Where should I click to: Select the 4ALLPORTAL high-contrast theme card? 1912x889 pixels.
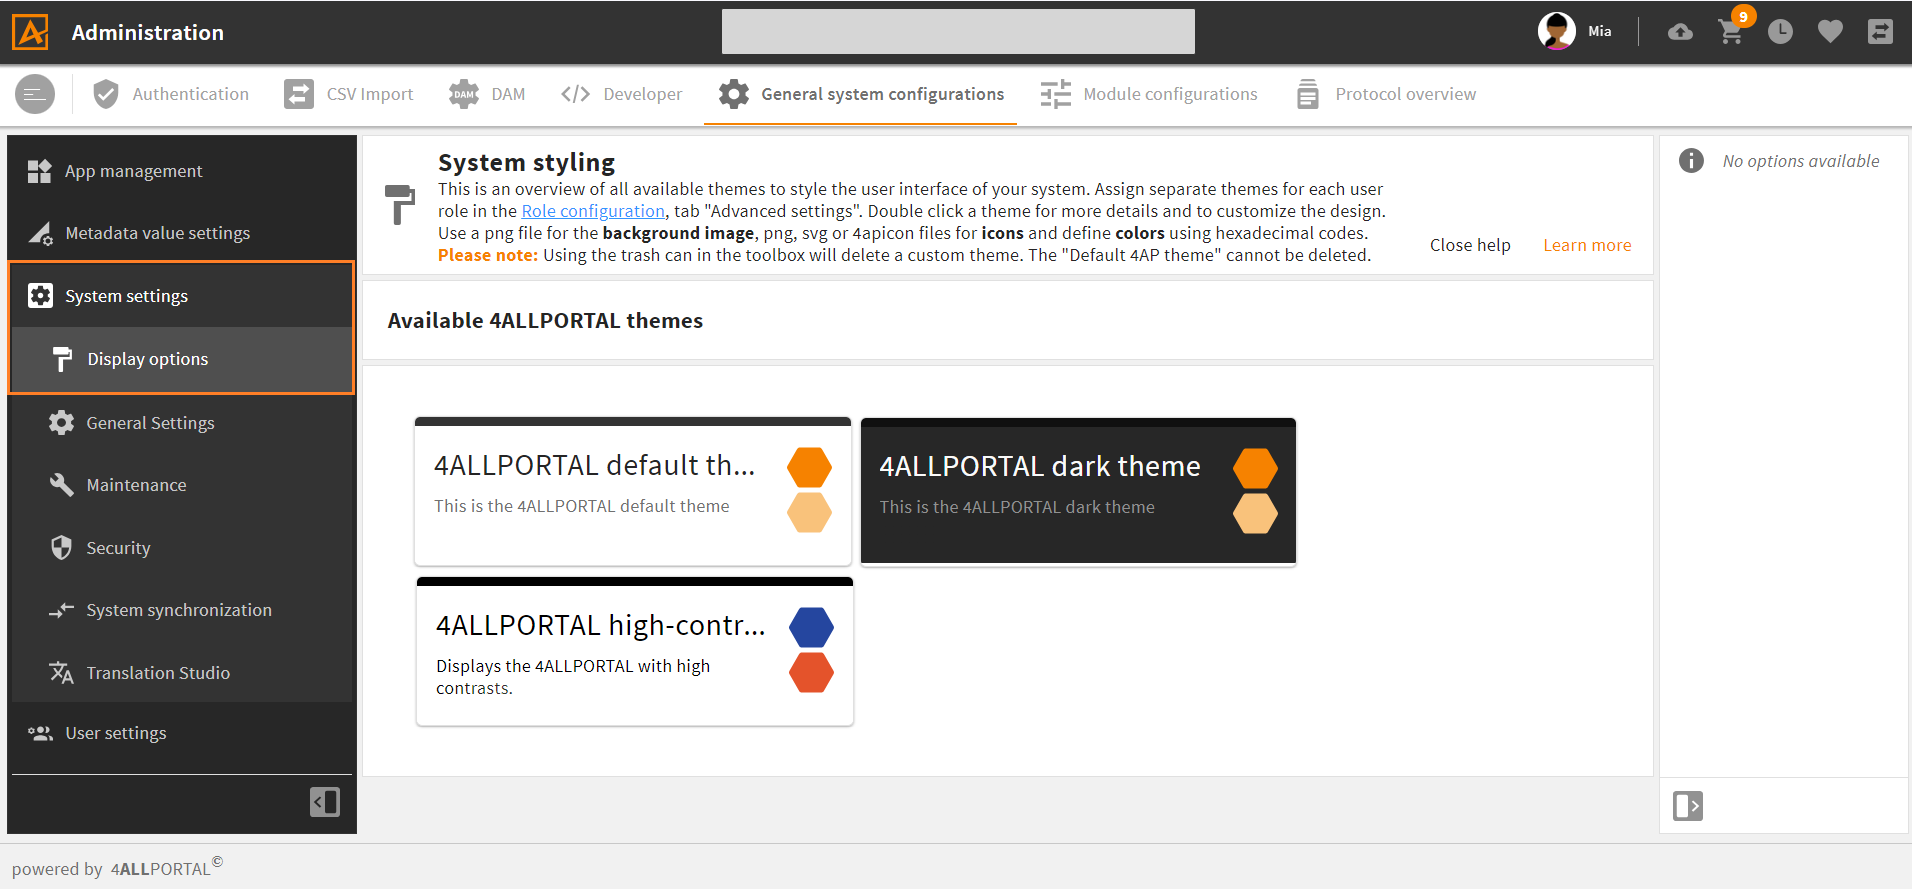click(x=635, y=651)
